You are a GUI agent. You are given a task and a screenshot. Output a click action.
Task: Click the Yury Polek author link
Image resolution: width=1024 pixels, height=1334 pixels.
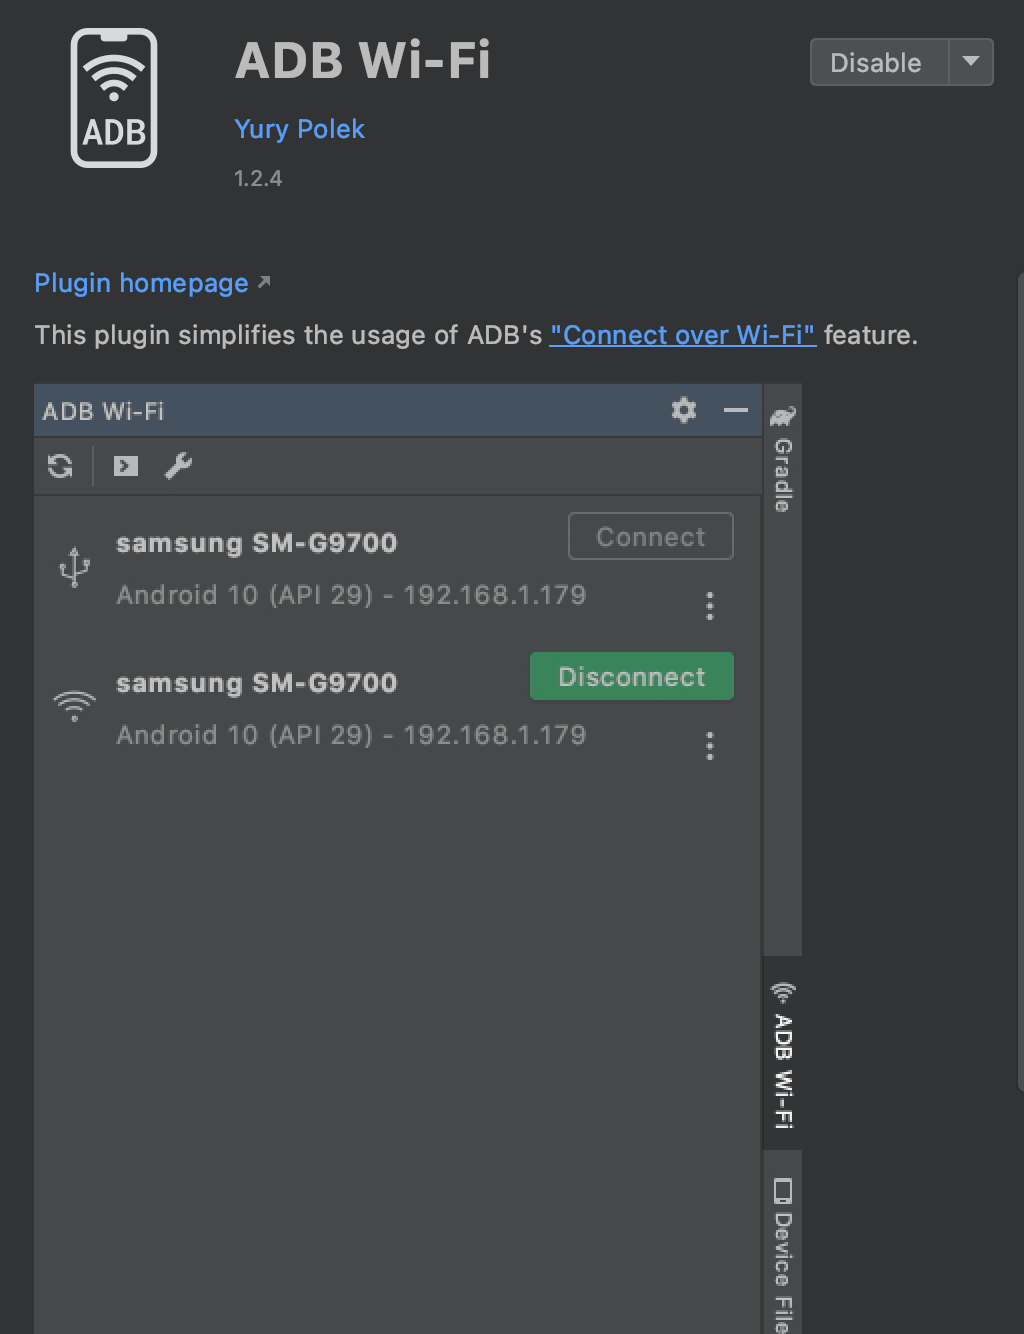299,128
